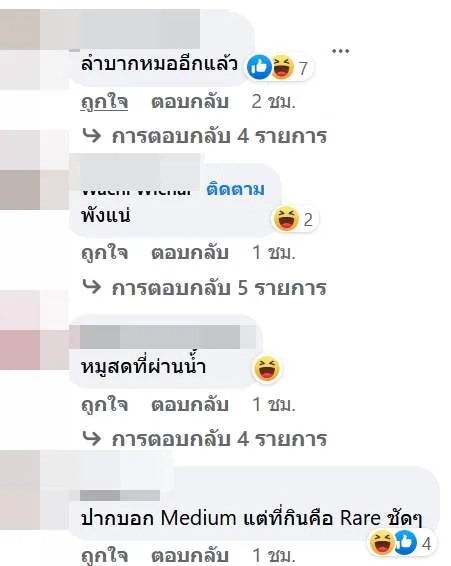Click the 2 ชม. timestamp of first comment
Screen dimensions: 451x566
tap(273, 102)
